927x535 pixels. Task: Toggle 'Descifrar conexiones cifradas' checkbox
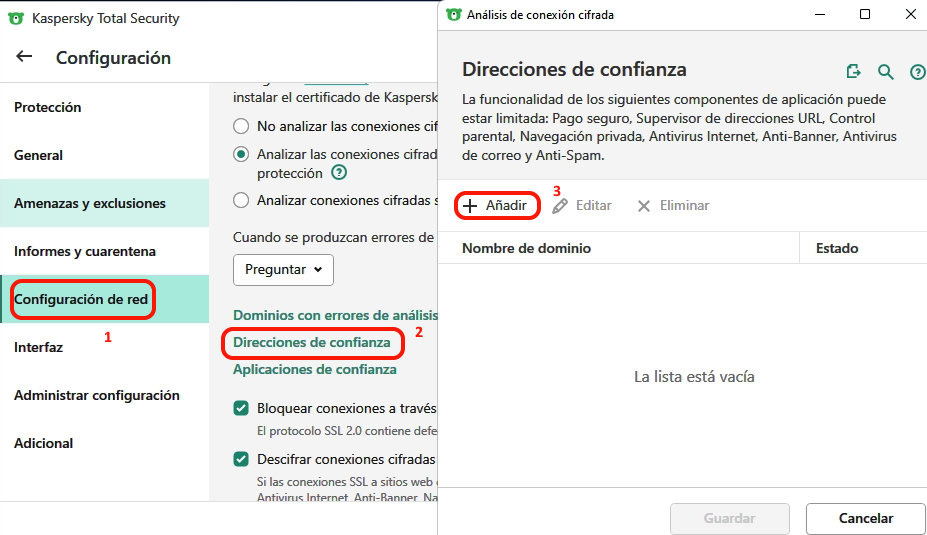[241, 459]
